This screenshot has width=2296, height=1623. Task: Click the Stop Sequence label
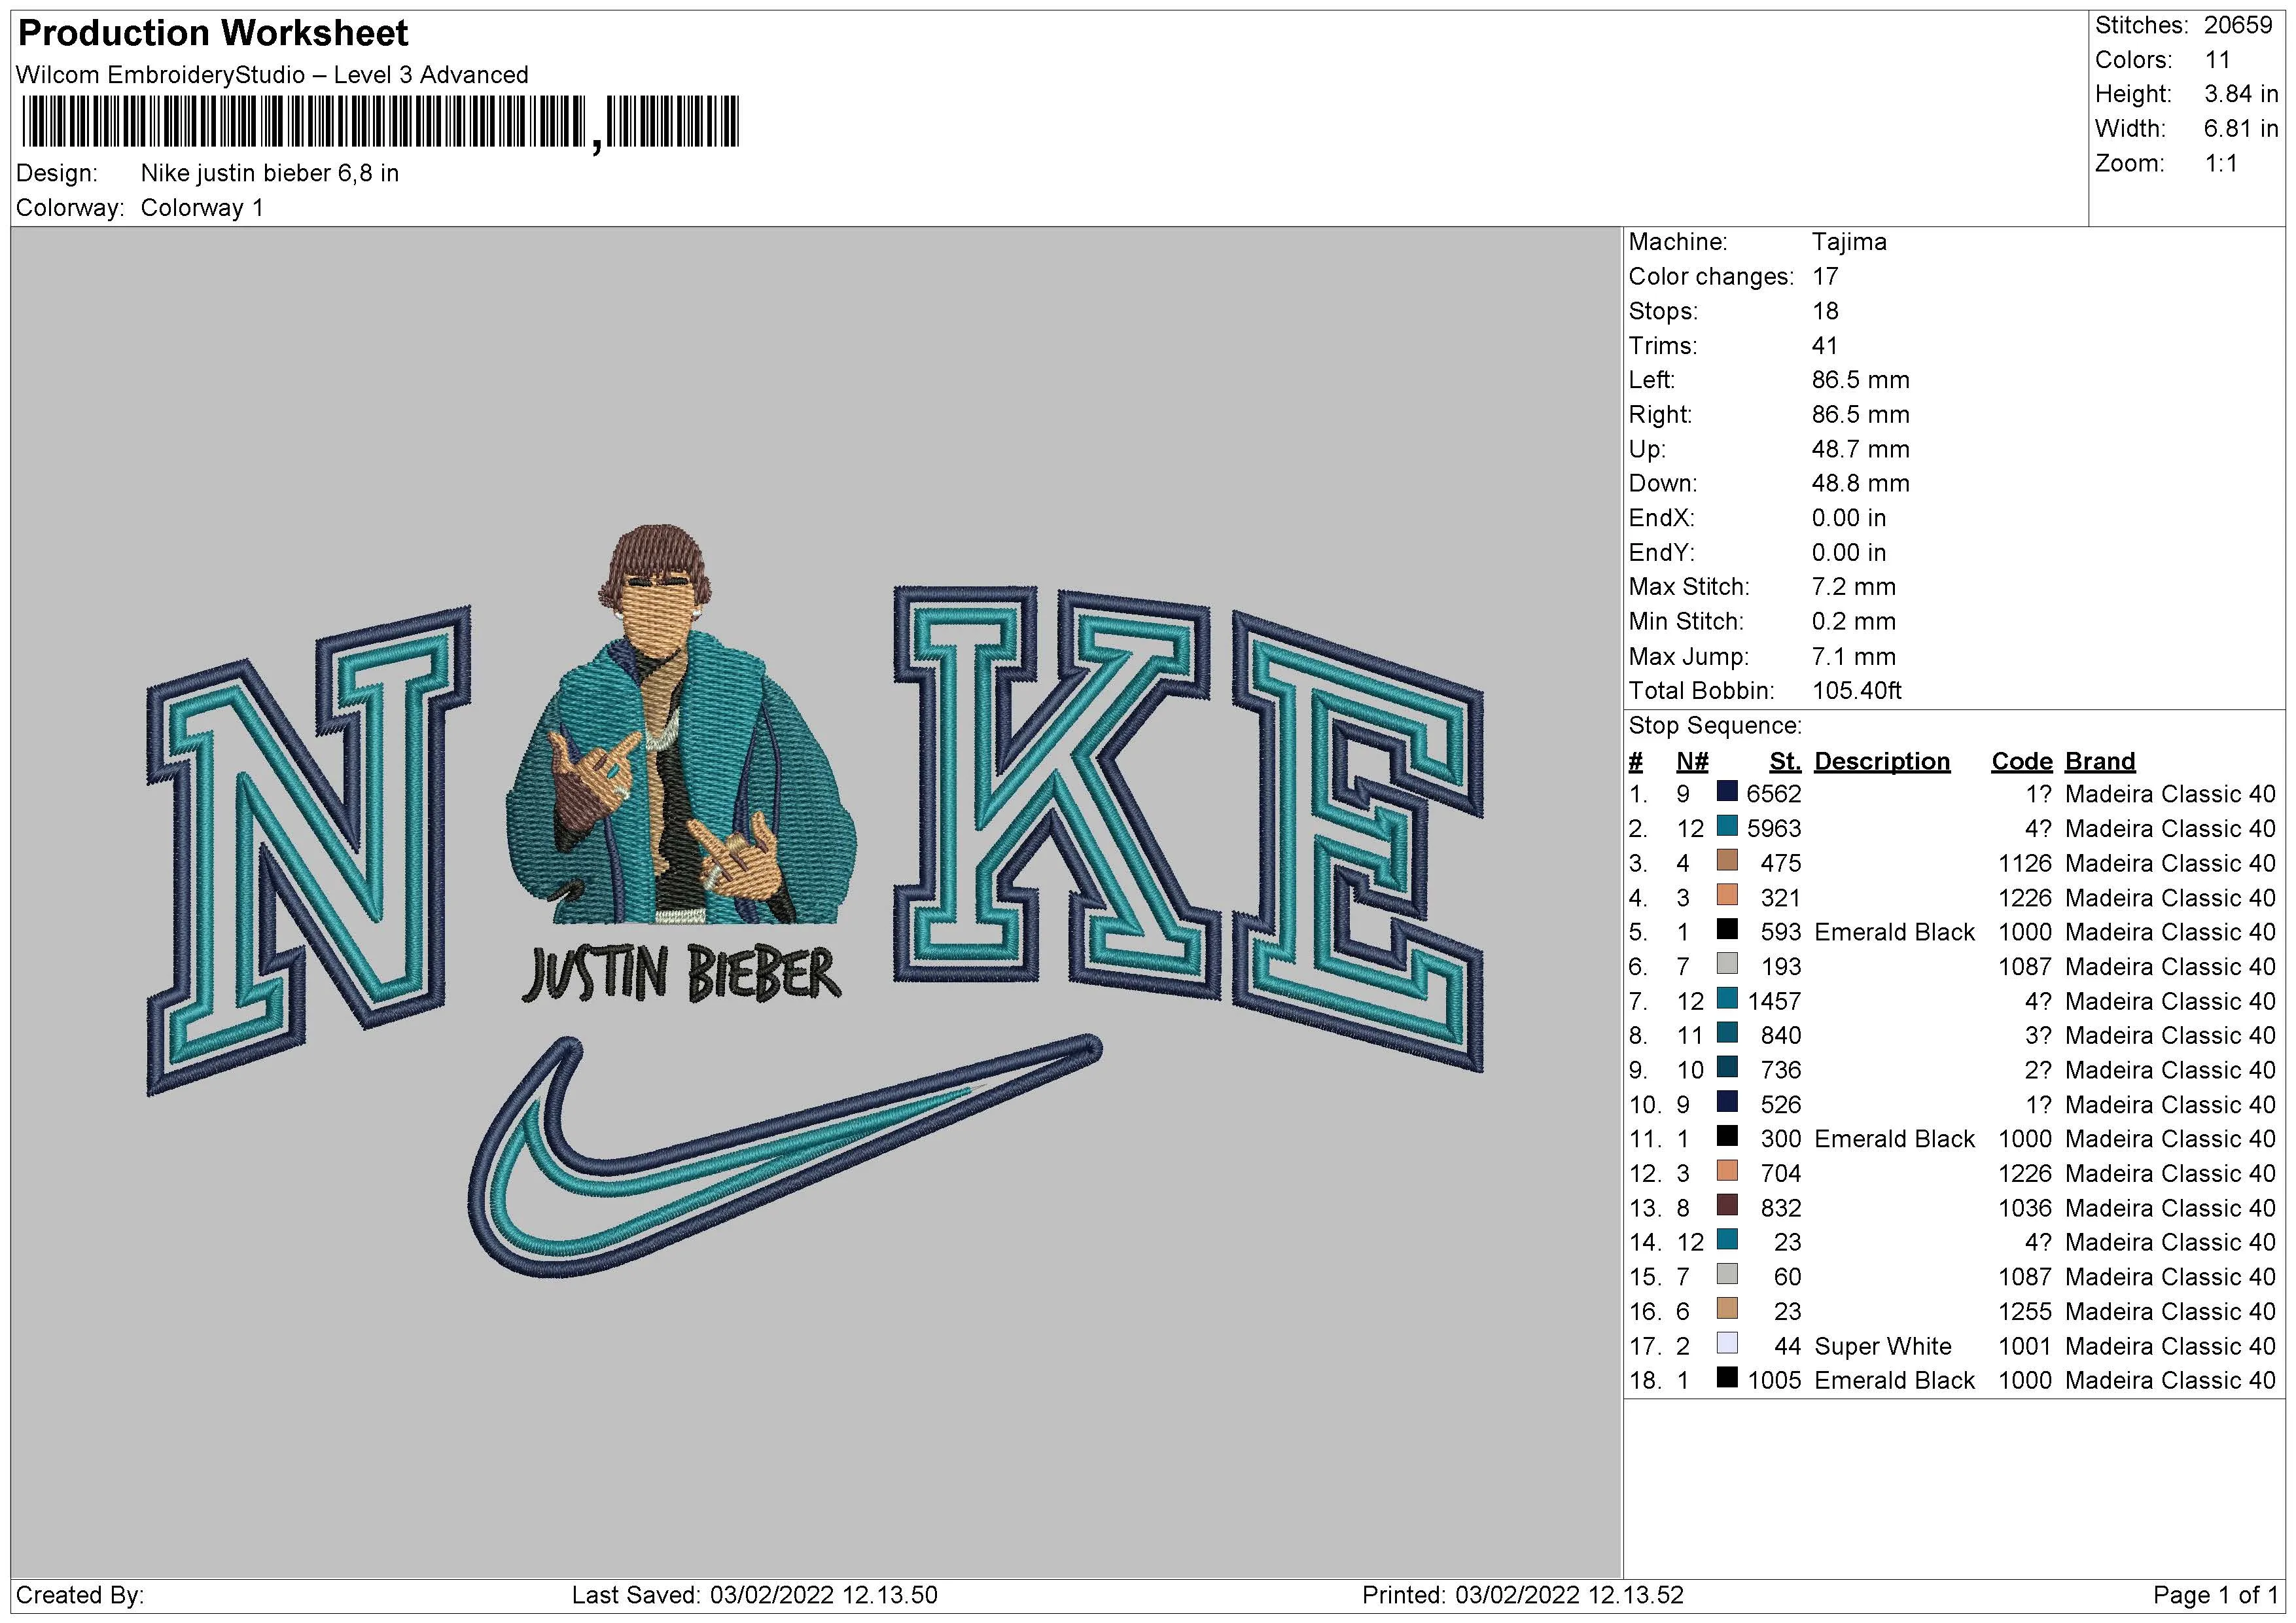point(1715,726)
